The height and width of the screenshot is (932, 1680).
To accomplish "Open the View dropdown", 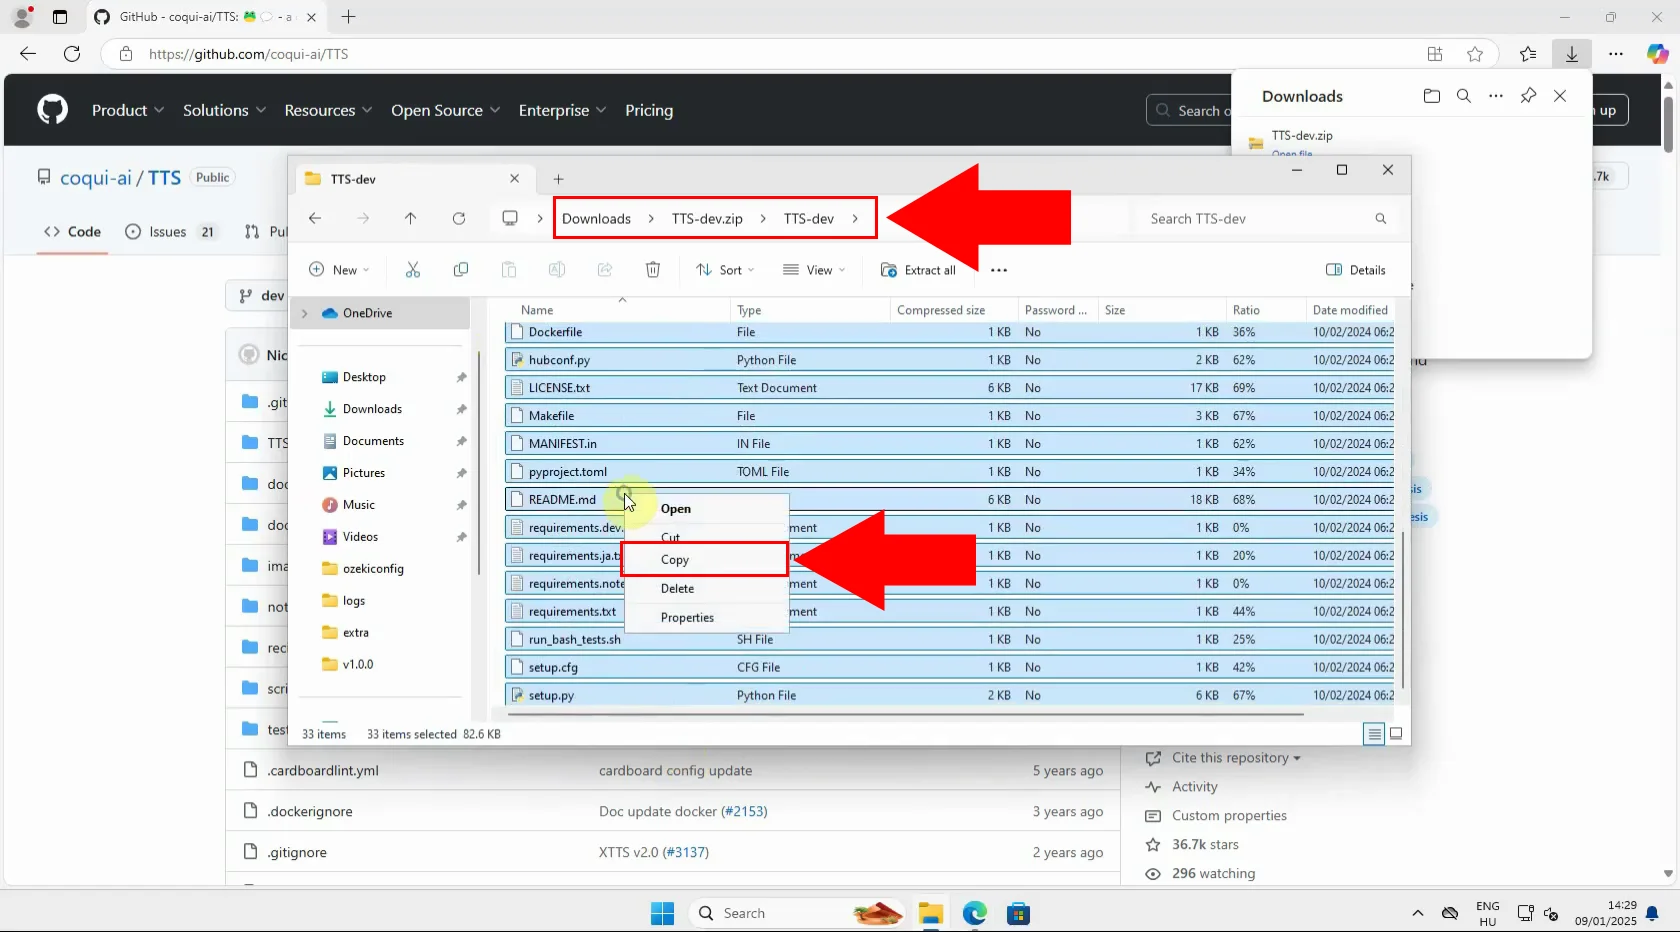I will pyautogui.click(x=814, y=270).
